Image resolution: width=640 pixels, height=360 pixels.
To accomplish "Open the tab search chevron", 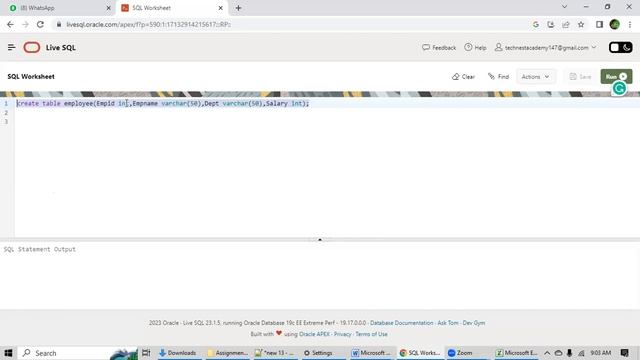I will (x=564, y=7).
